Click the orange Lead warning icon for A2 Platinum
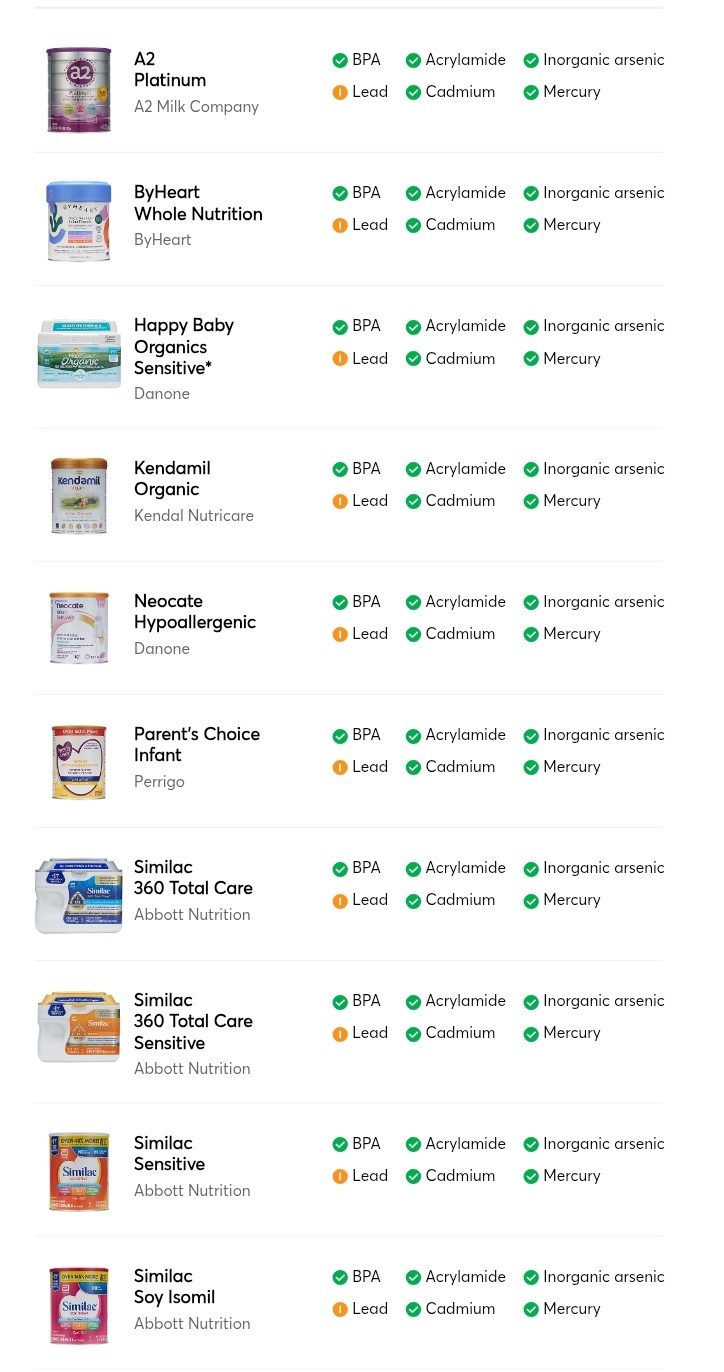The height and width of the screenshot is (1372, 724). (x=340, y=93)
